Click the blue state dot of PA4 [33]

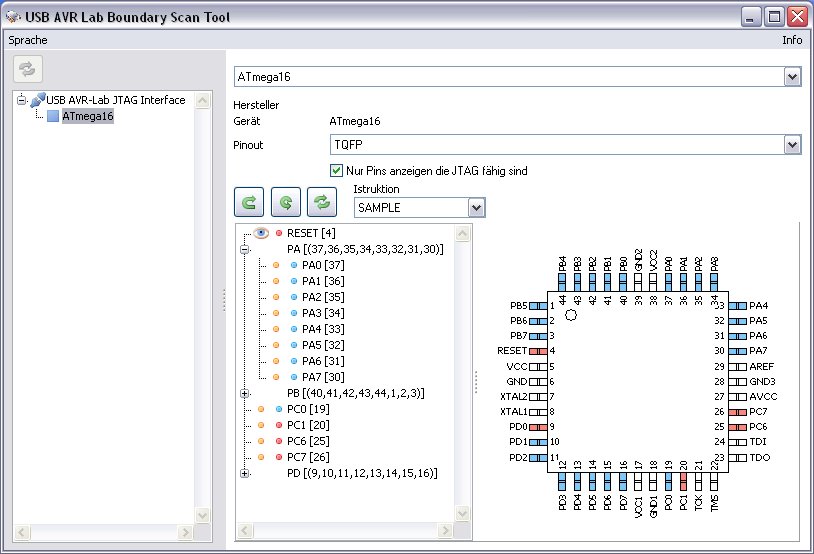pyautogui.click(x=294, y=329)
